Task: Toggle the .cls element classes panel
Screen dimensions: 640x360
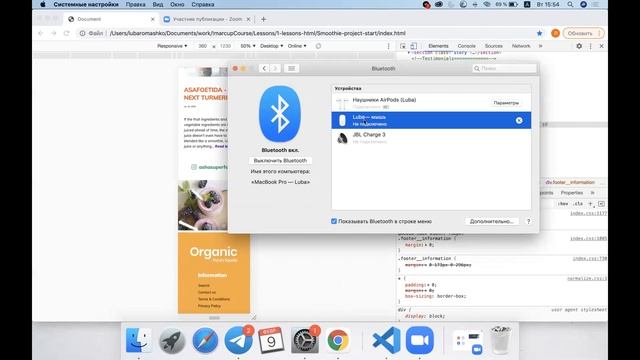Action: pyautogui.click(x=578, y=203)
